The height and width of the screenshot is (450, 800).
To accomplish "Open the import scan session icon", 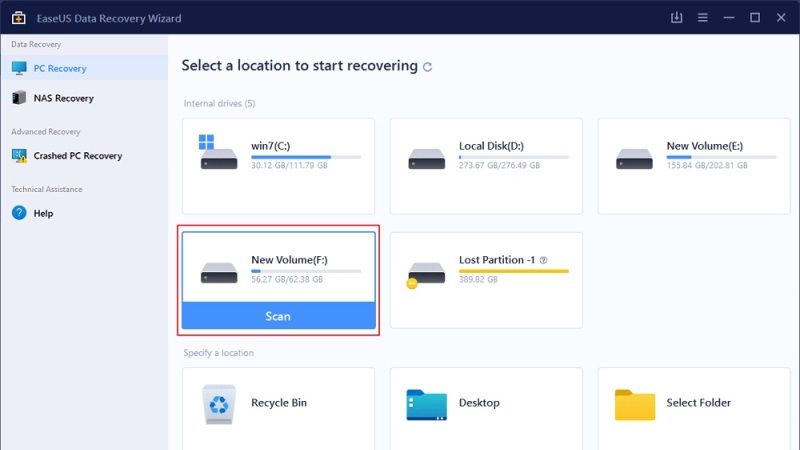I will point(677,18).
